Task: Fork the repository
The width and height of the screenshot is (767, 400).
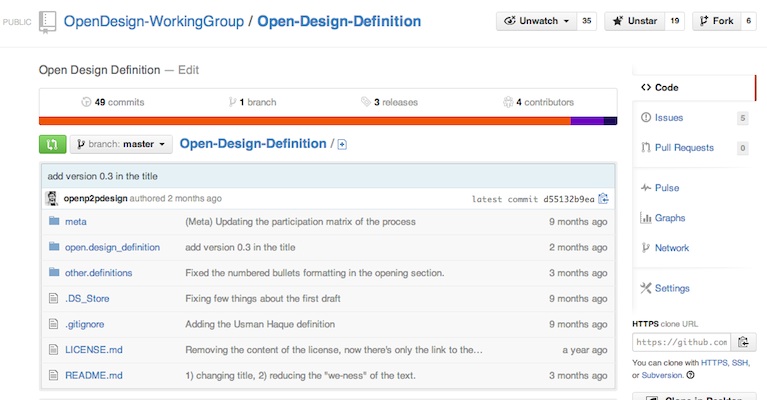Action: point(717,21)
